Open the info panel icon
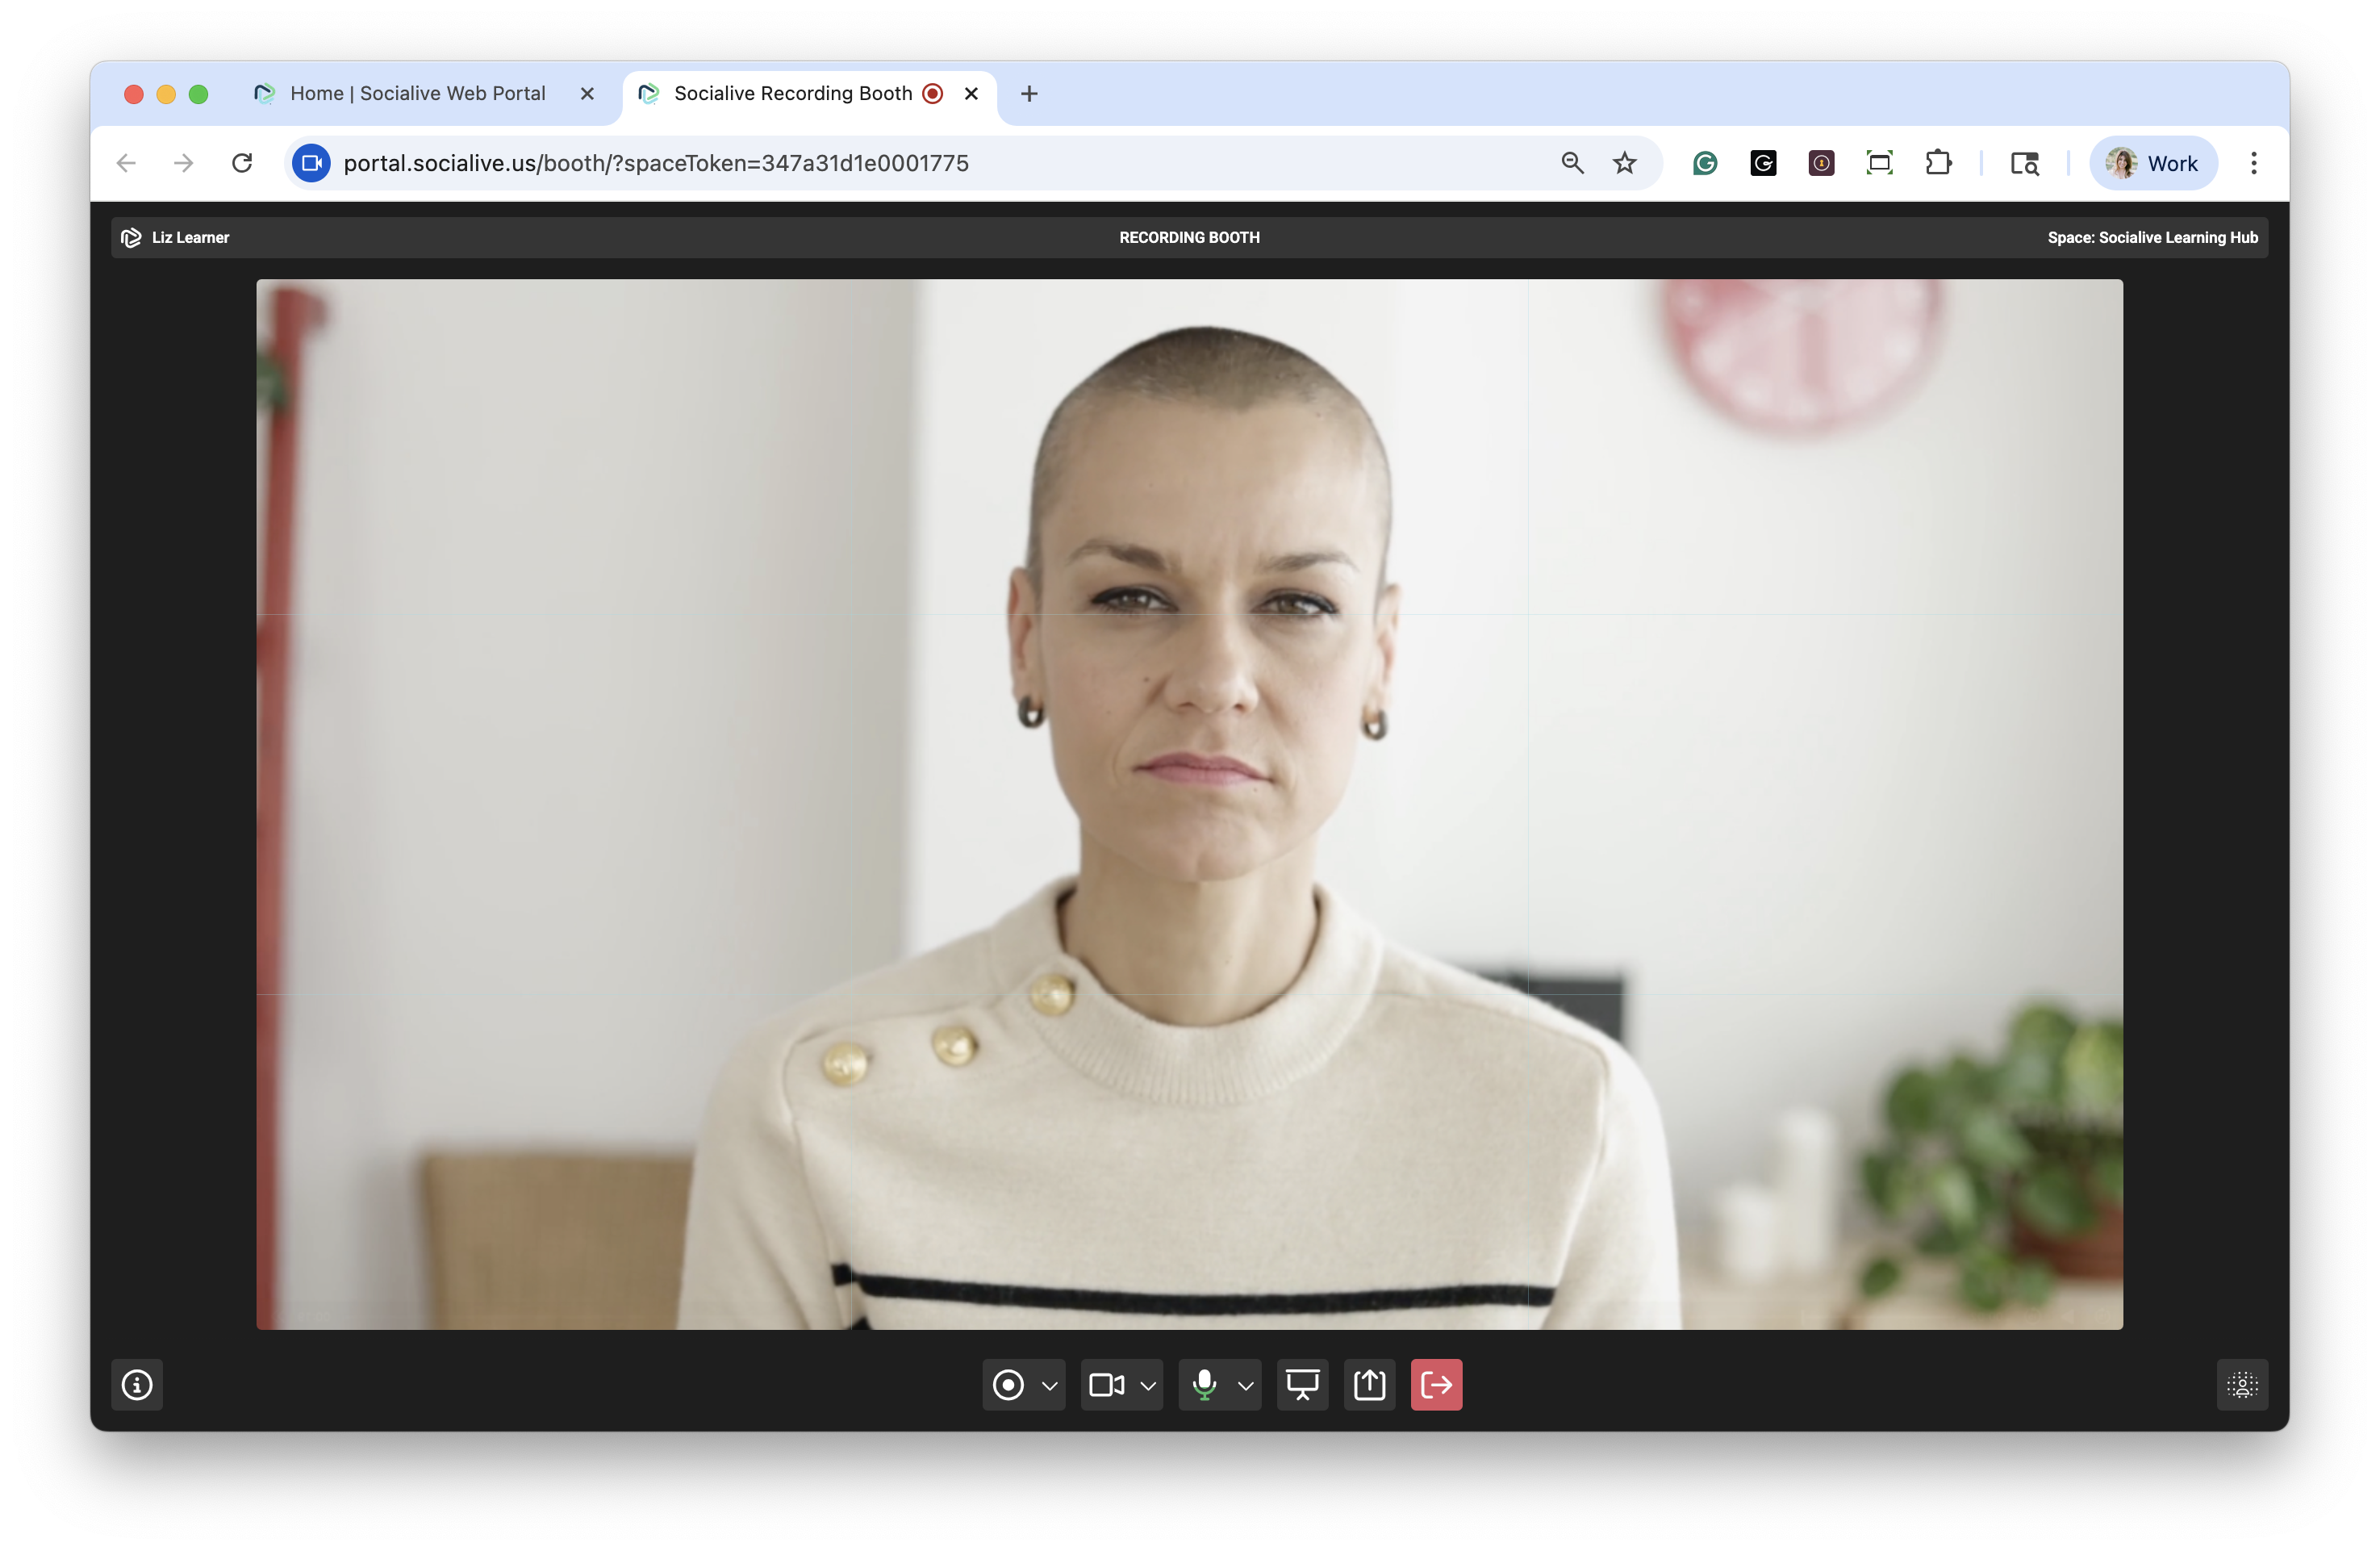 pos(137,1385)
